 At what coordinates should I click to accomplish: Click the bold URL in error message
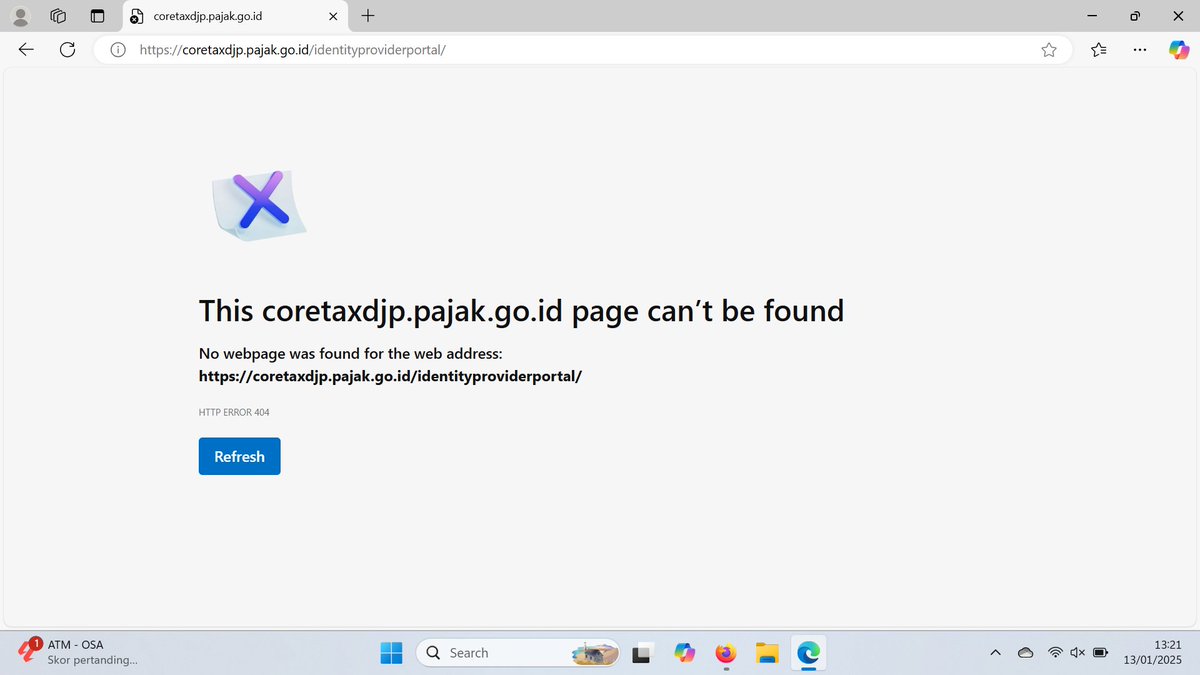point(390,376)
